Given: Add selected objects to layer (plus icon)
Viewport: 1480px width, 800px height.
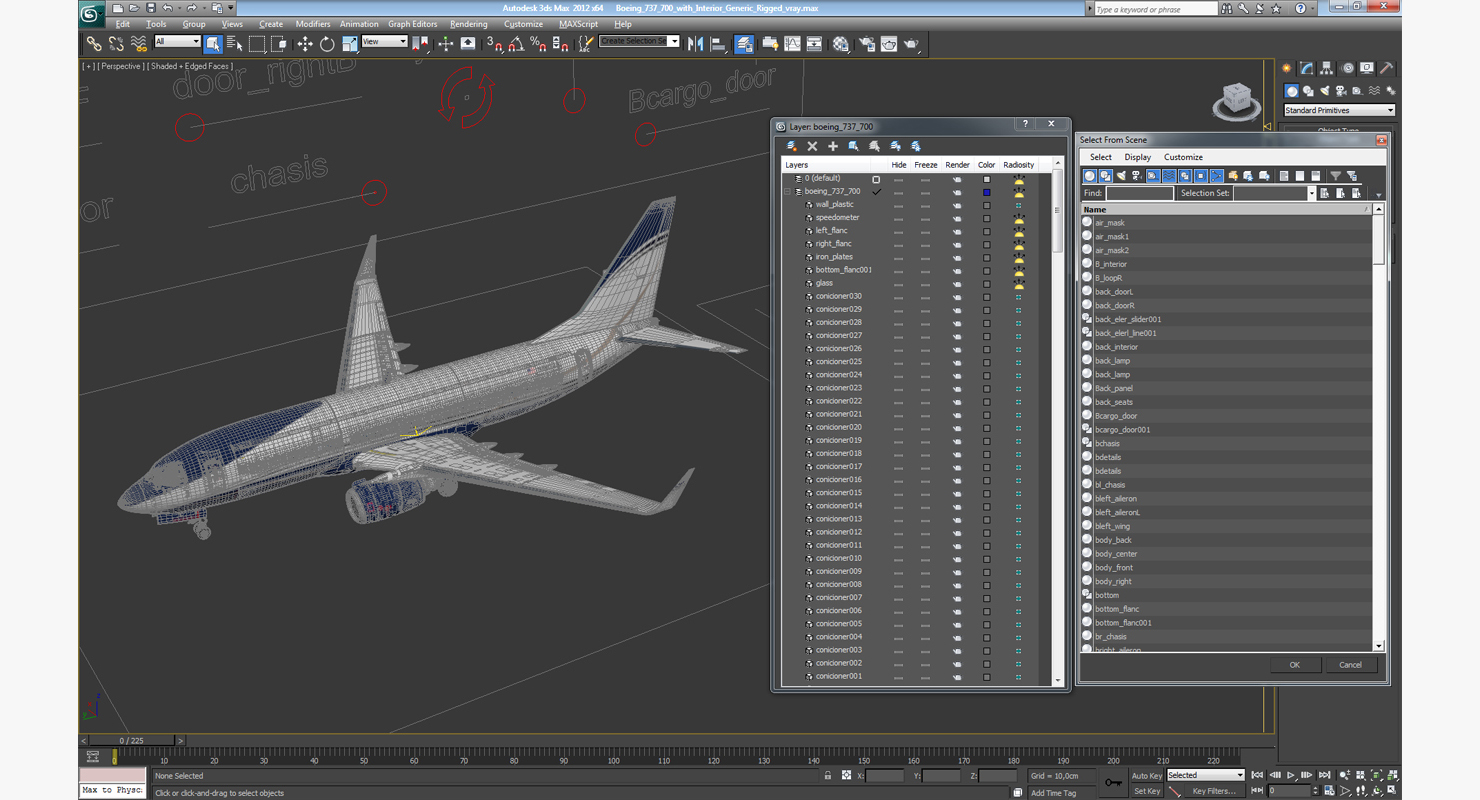Looking at the screenshot, I should (832, 146).
